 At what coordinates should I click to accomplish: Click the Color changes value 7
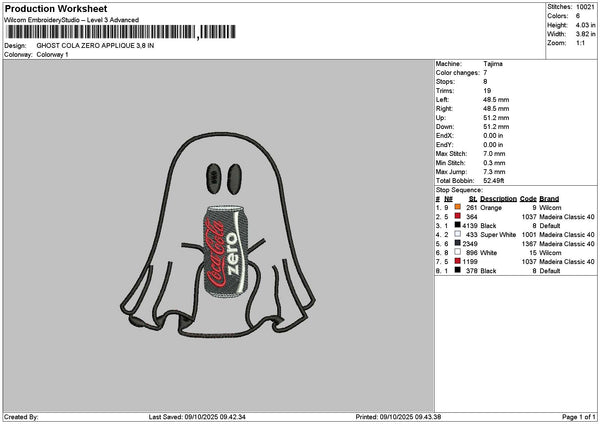485,73
